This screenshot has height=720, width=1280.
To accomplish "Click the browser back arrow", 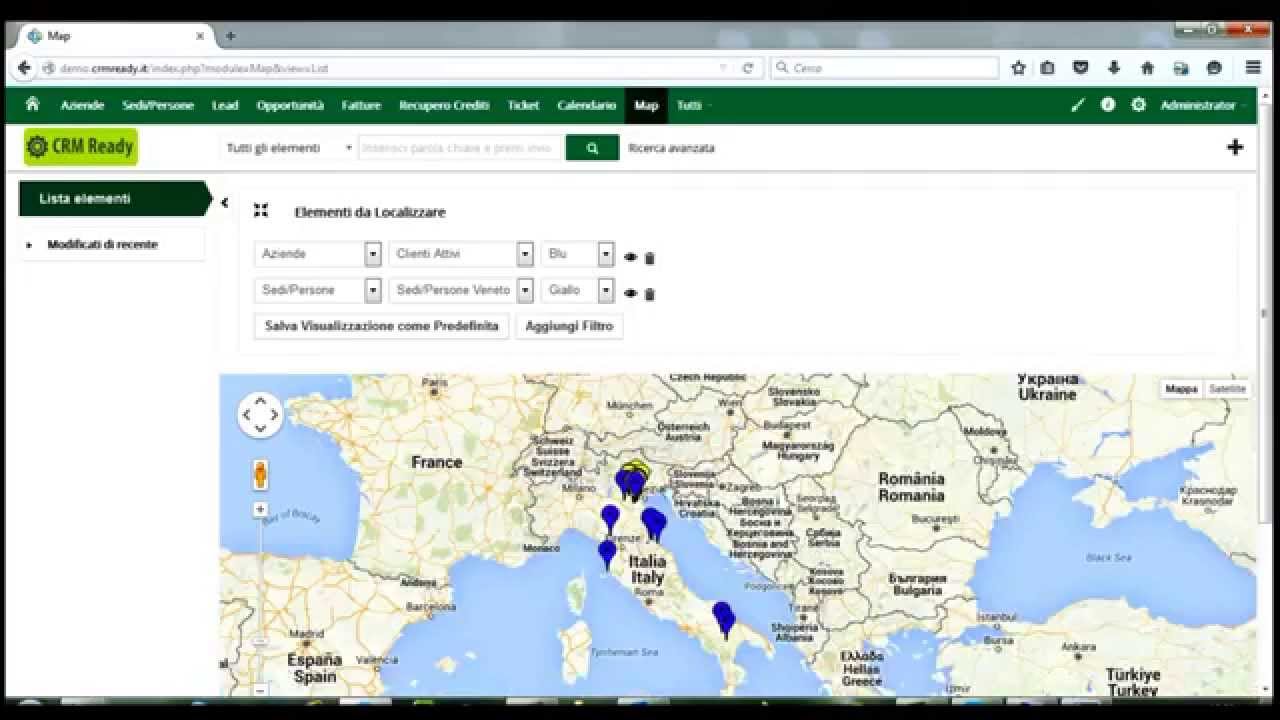I will tap(24, 68).
